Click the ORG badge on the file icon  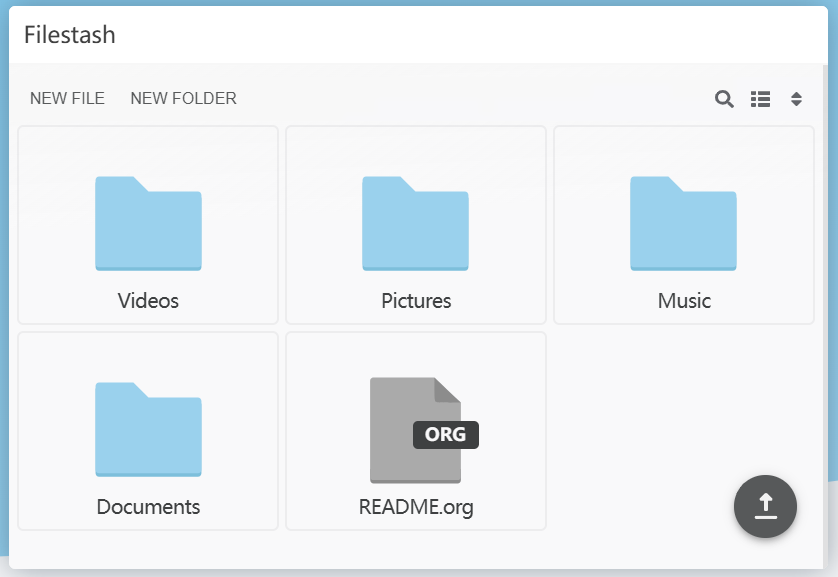pyautogui.click(x=446, y=435)
